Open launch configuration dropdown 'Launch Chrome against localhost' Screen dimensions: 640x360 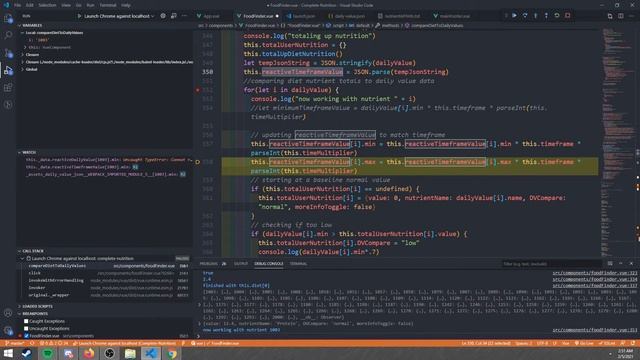point(119,16)
